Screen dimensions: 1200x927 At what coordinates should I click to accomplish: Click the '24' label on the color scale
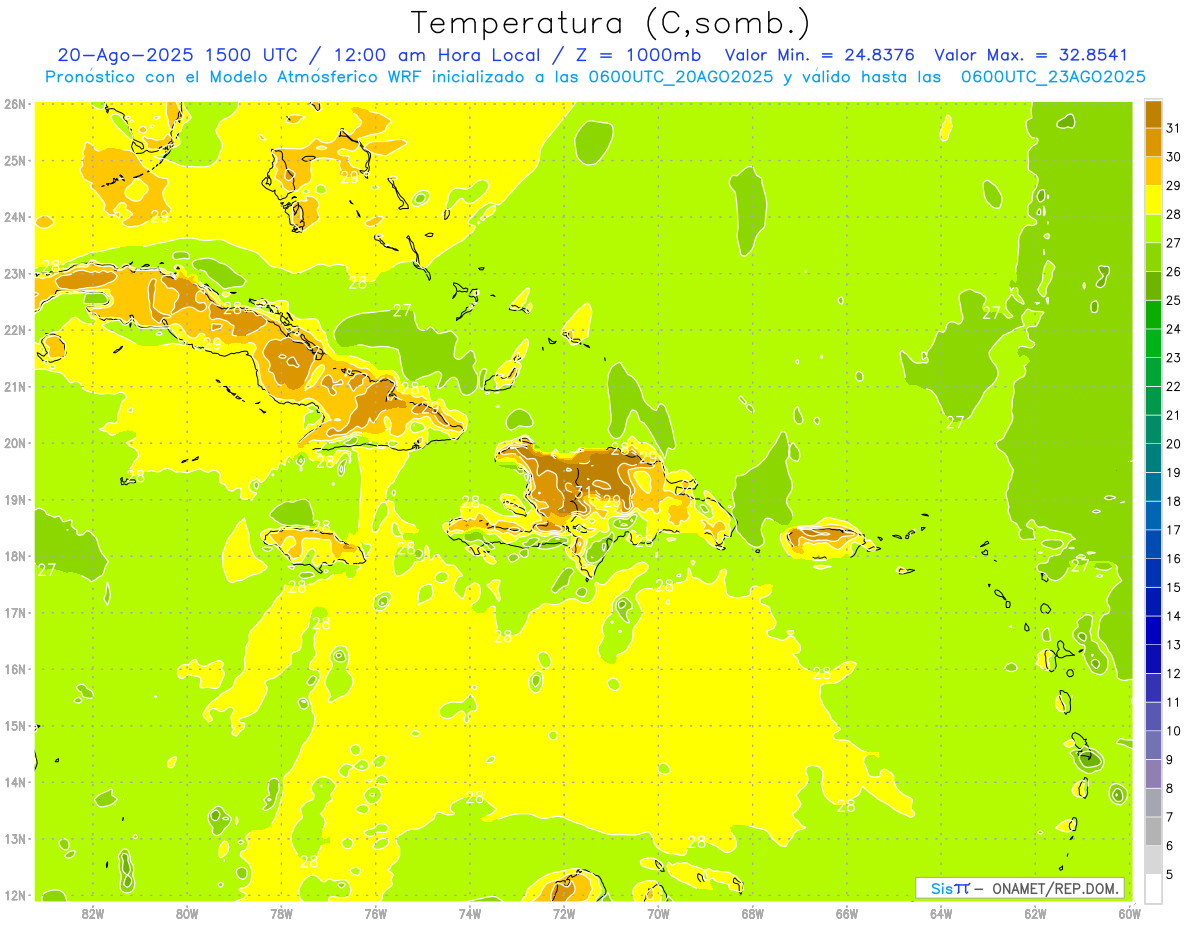[x=1173, y=329]
